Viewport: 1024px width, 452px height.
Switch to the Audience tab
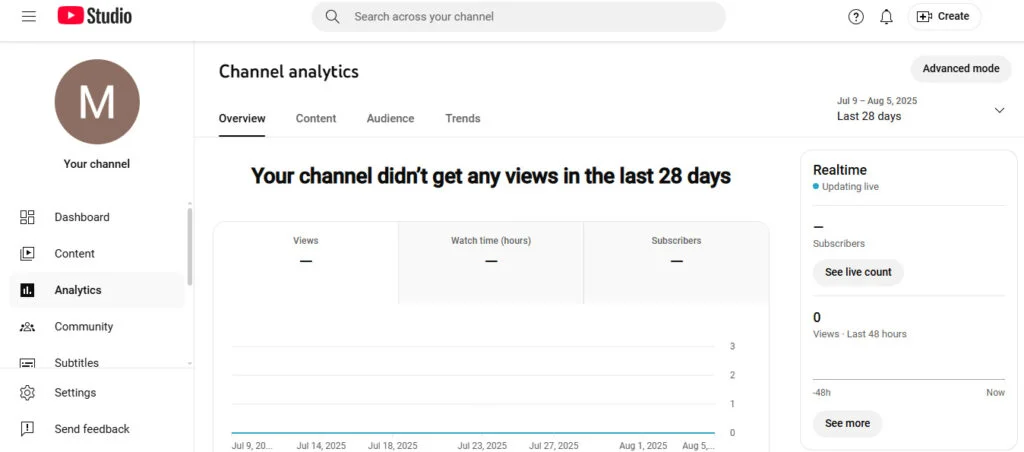pos(391,118)
